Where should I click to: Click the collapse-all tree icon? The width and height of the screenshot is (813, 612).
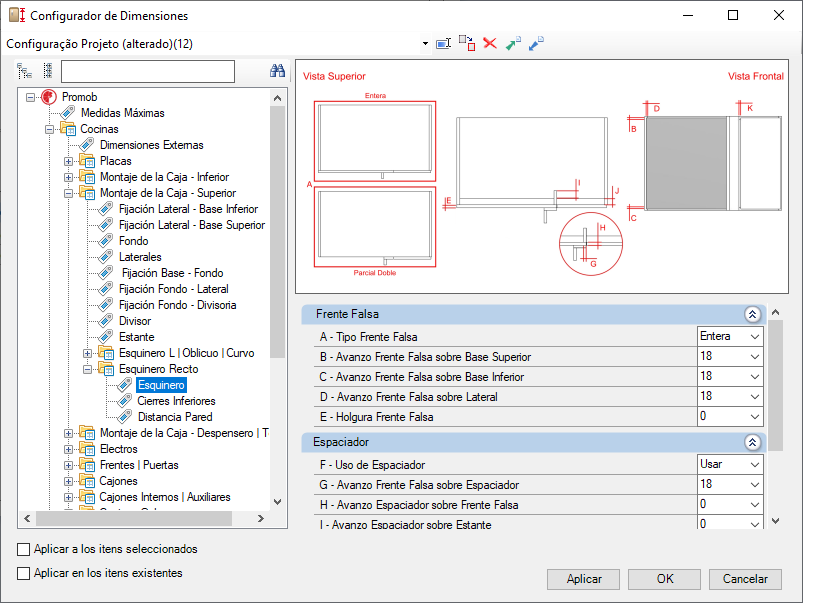point(48,71)
